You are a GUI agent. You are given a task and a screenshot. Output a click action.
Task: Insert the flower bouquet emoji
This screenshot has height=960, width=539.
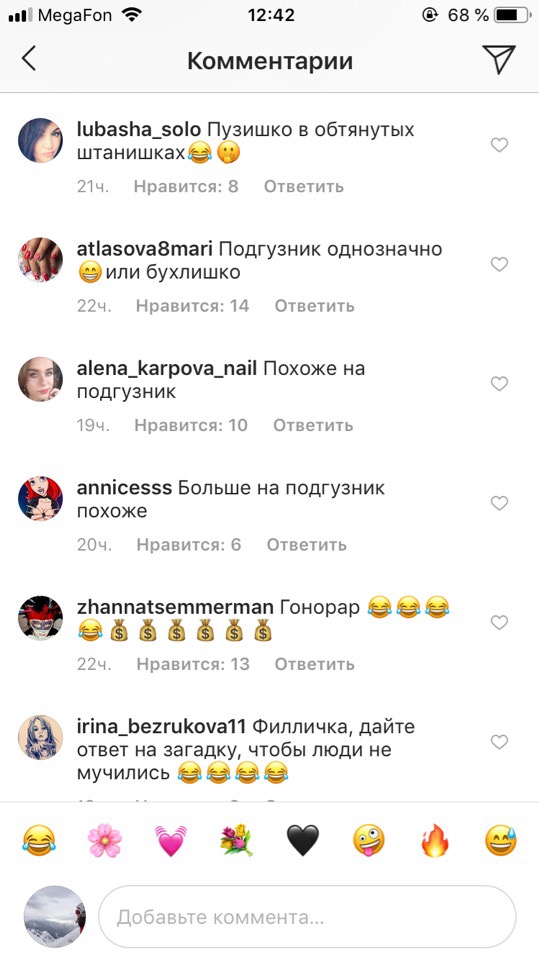click(236, 839)
